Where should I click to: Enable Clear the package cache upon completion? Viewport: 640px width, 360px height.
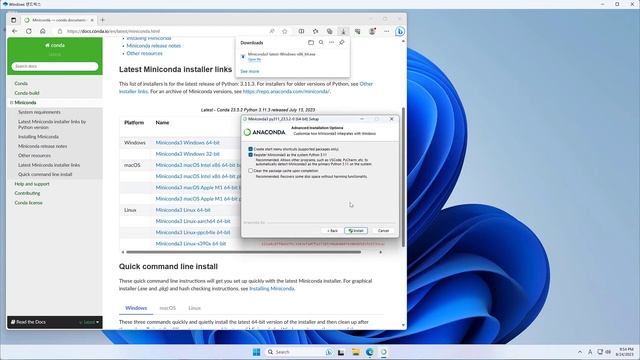[x=251, y=171]
